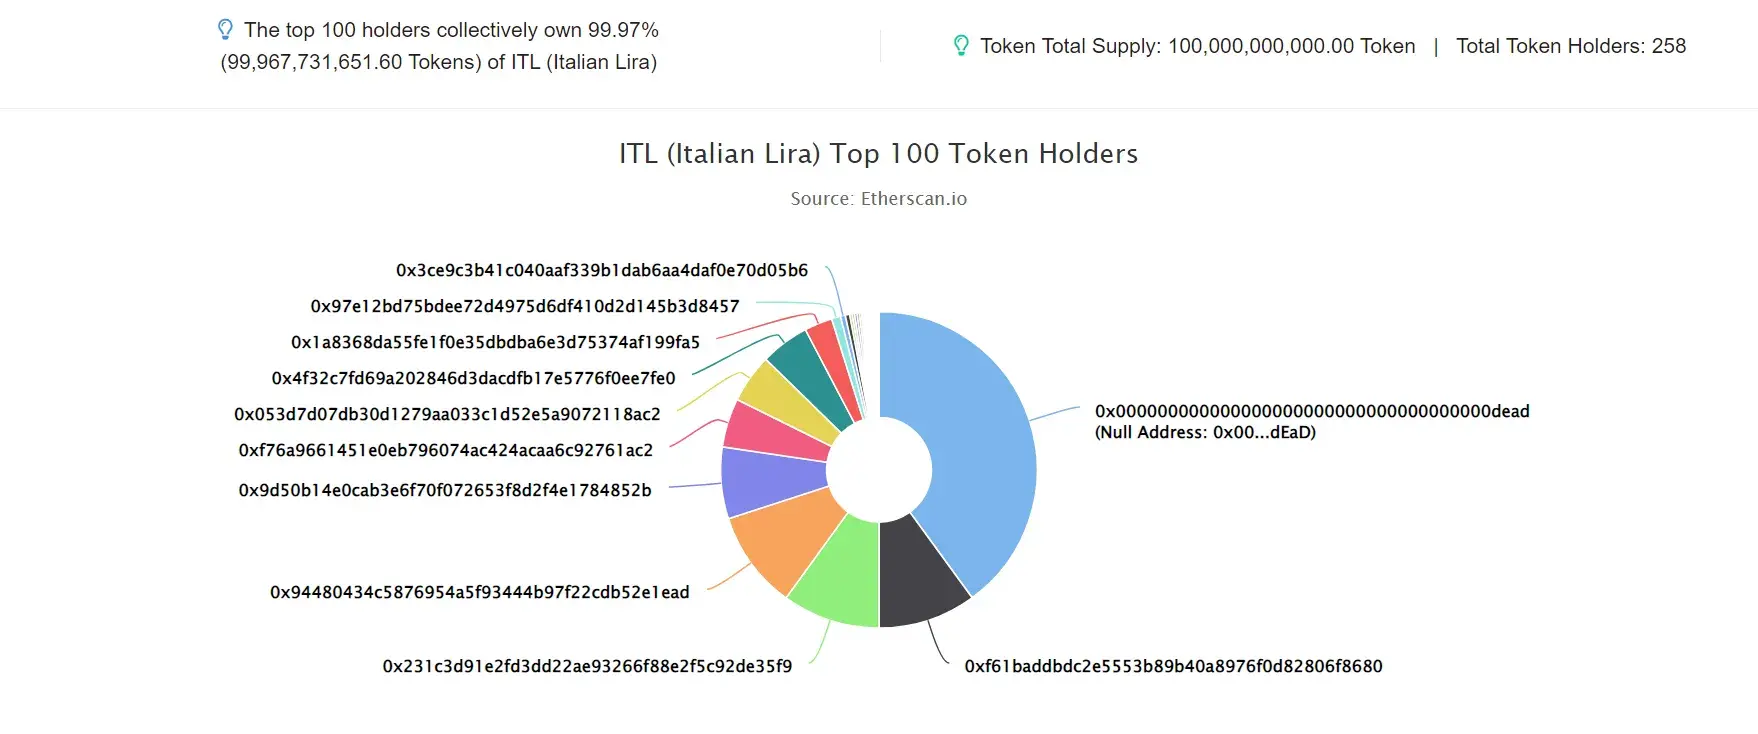This screenshot has height=734, width=1758.
Task: Click the lightbulb icon beside top 100 holders
Action: (226, 29)
